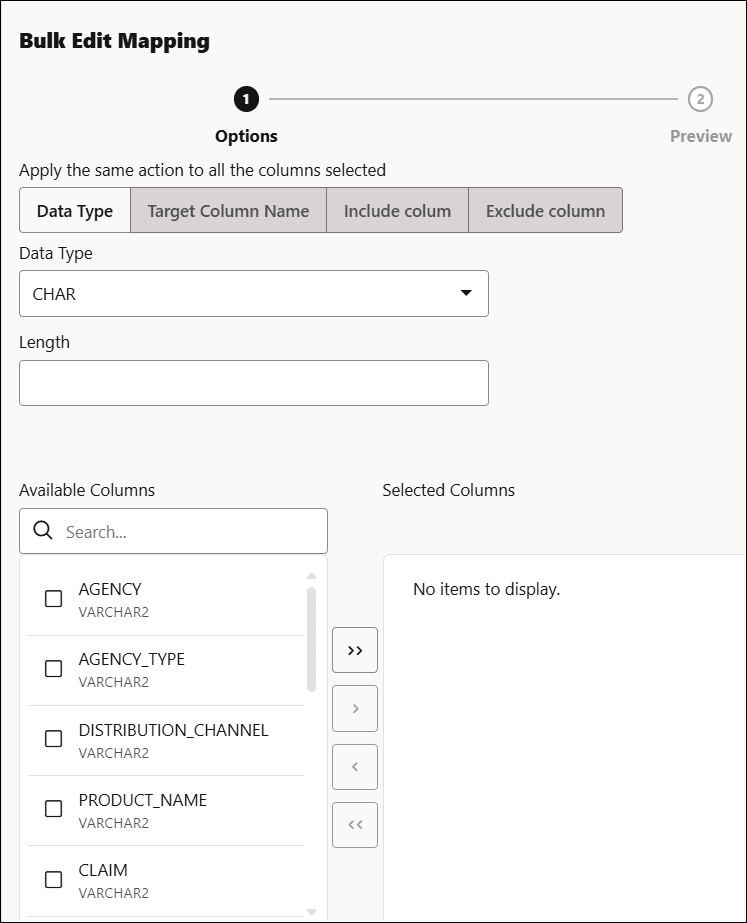Click the move selected right arrow button
The height and width of the screenshot is (923, 747).
(354, 708)
